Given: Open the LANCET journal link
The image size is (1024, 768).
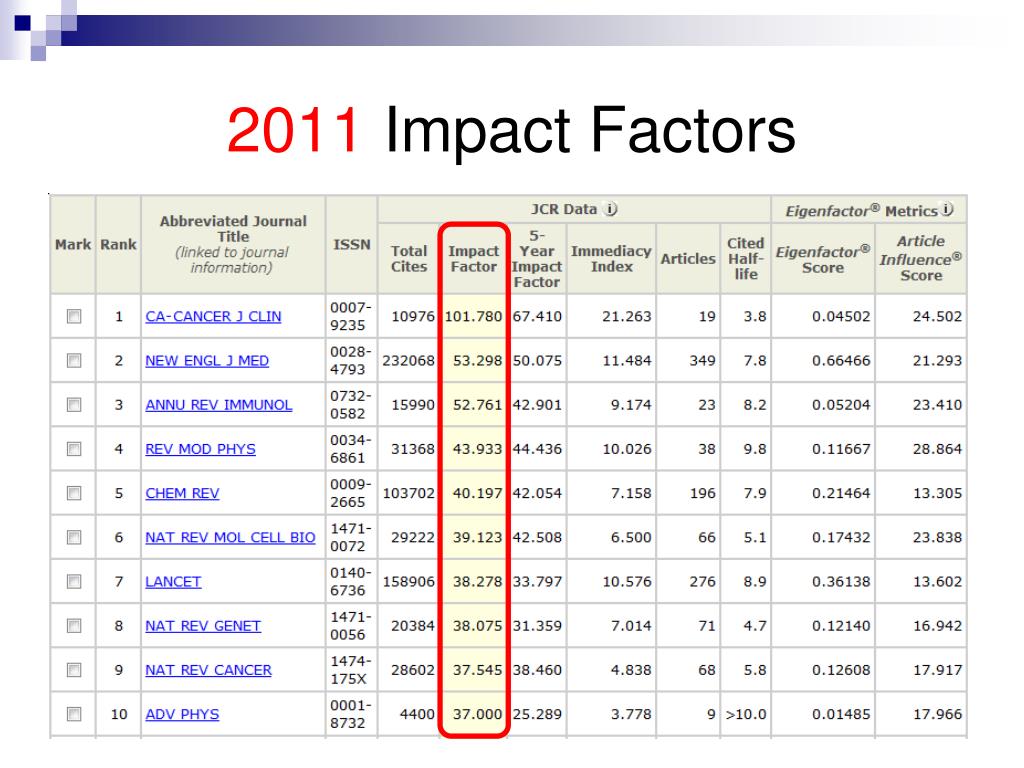Looking at the screenshot, I should coord(173,582).
